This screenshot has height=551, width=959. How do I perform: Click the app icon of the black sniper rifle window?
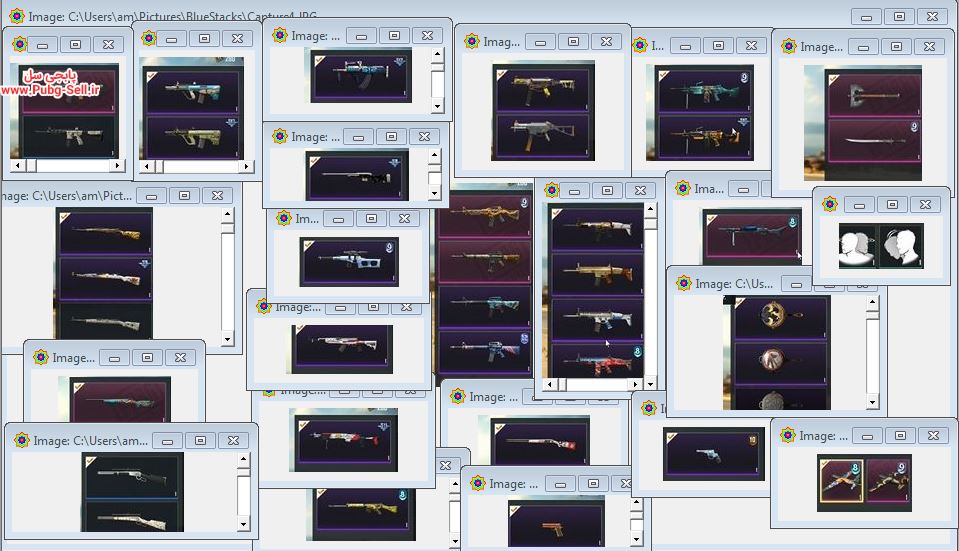tap(280, 136)
